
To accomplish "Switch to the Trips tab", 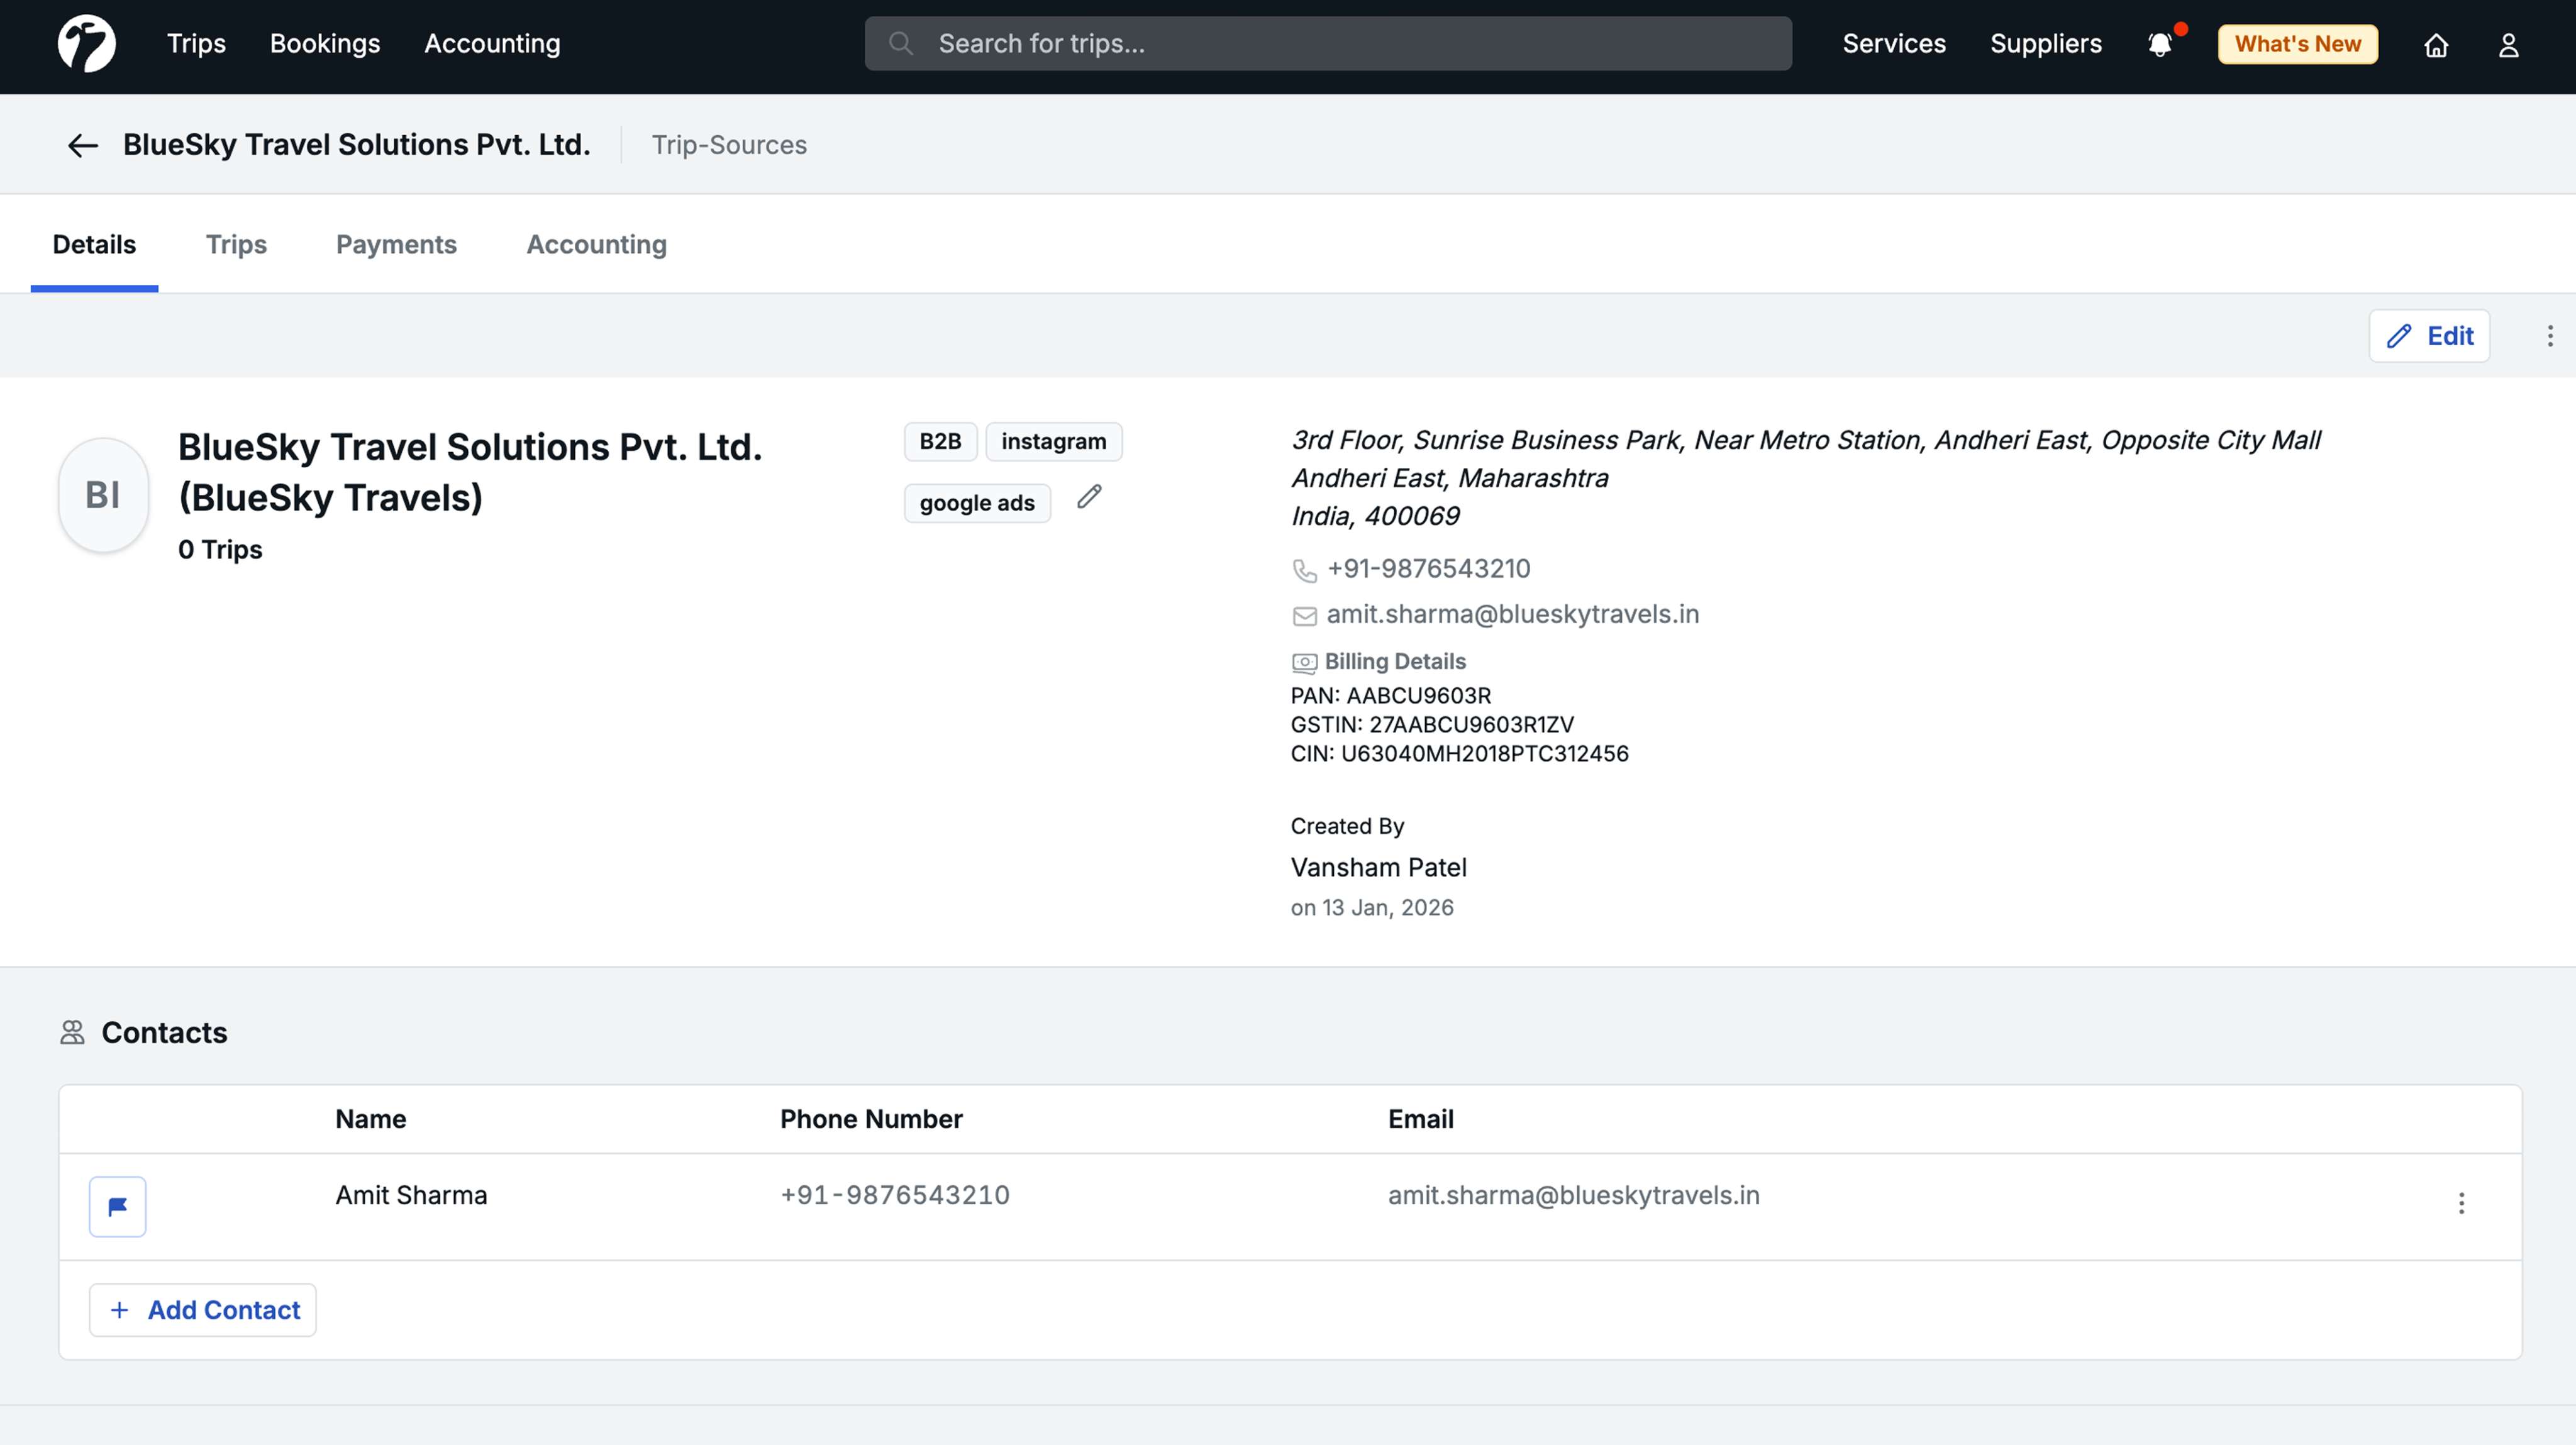I will (x=236, y=244).
